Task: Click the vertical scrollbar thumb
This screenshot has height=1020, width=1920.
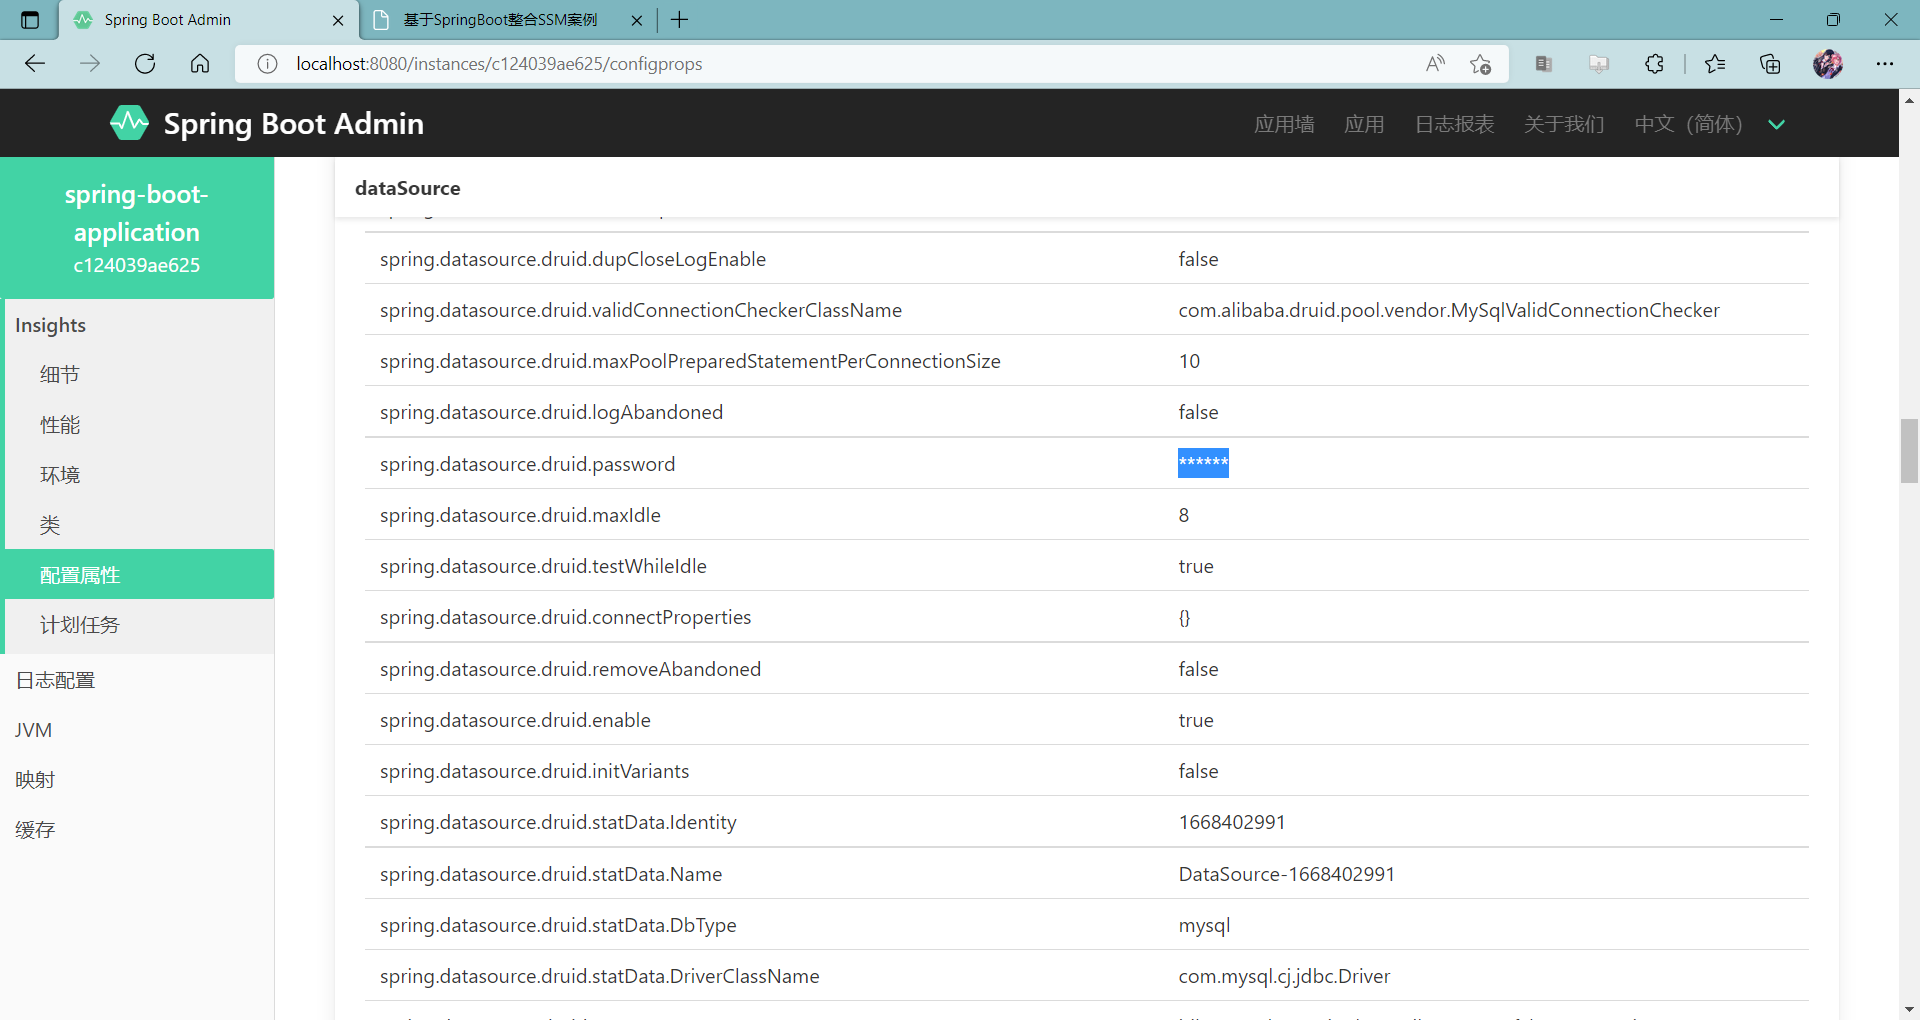Action: (x=1909, y=451)
